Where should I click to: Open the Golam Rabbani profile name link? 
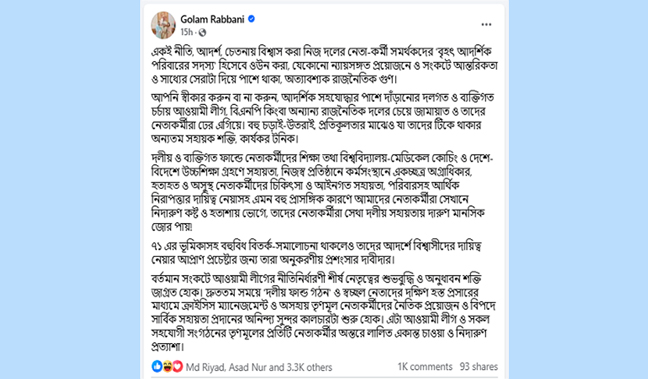(x=212, y=19)
